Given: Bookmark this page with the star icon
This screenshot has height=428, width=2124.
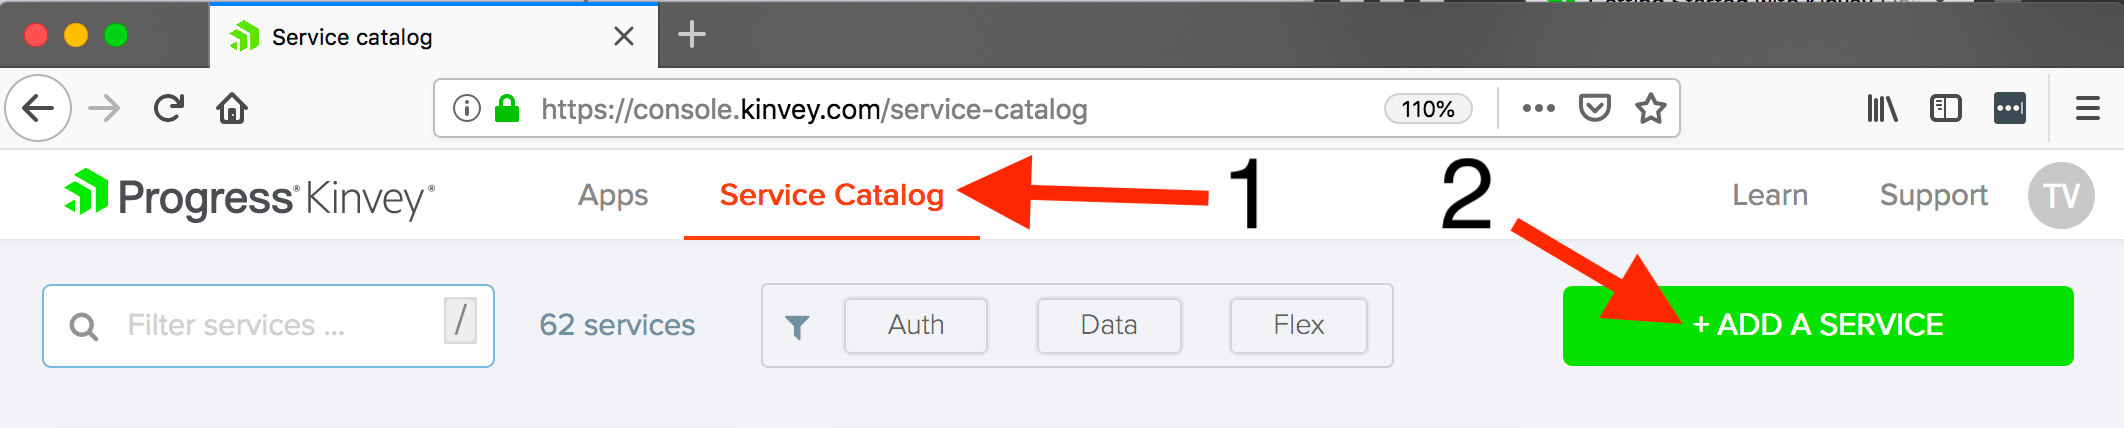Looking at the screenshot, I should (x=1651, y=108).
